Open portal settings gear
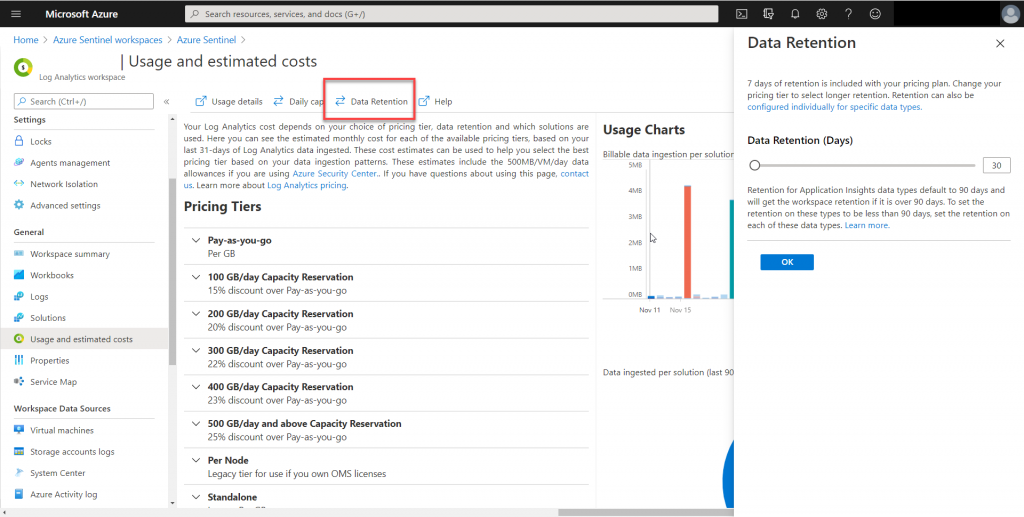This screenshot has height=517, width=1024. (822, 14)
